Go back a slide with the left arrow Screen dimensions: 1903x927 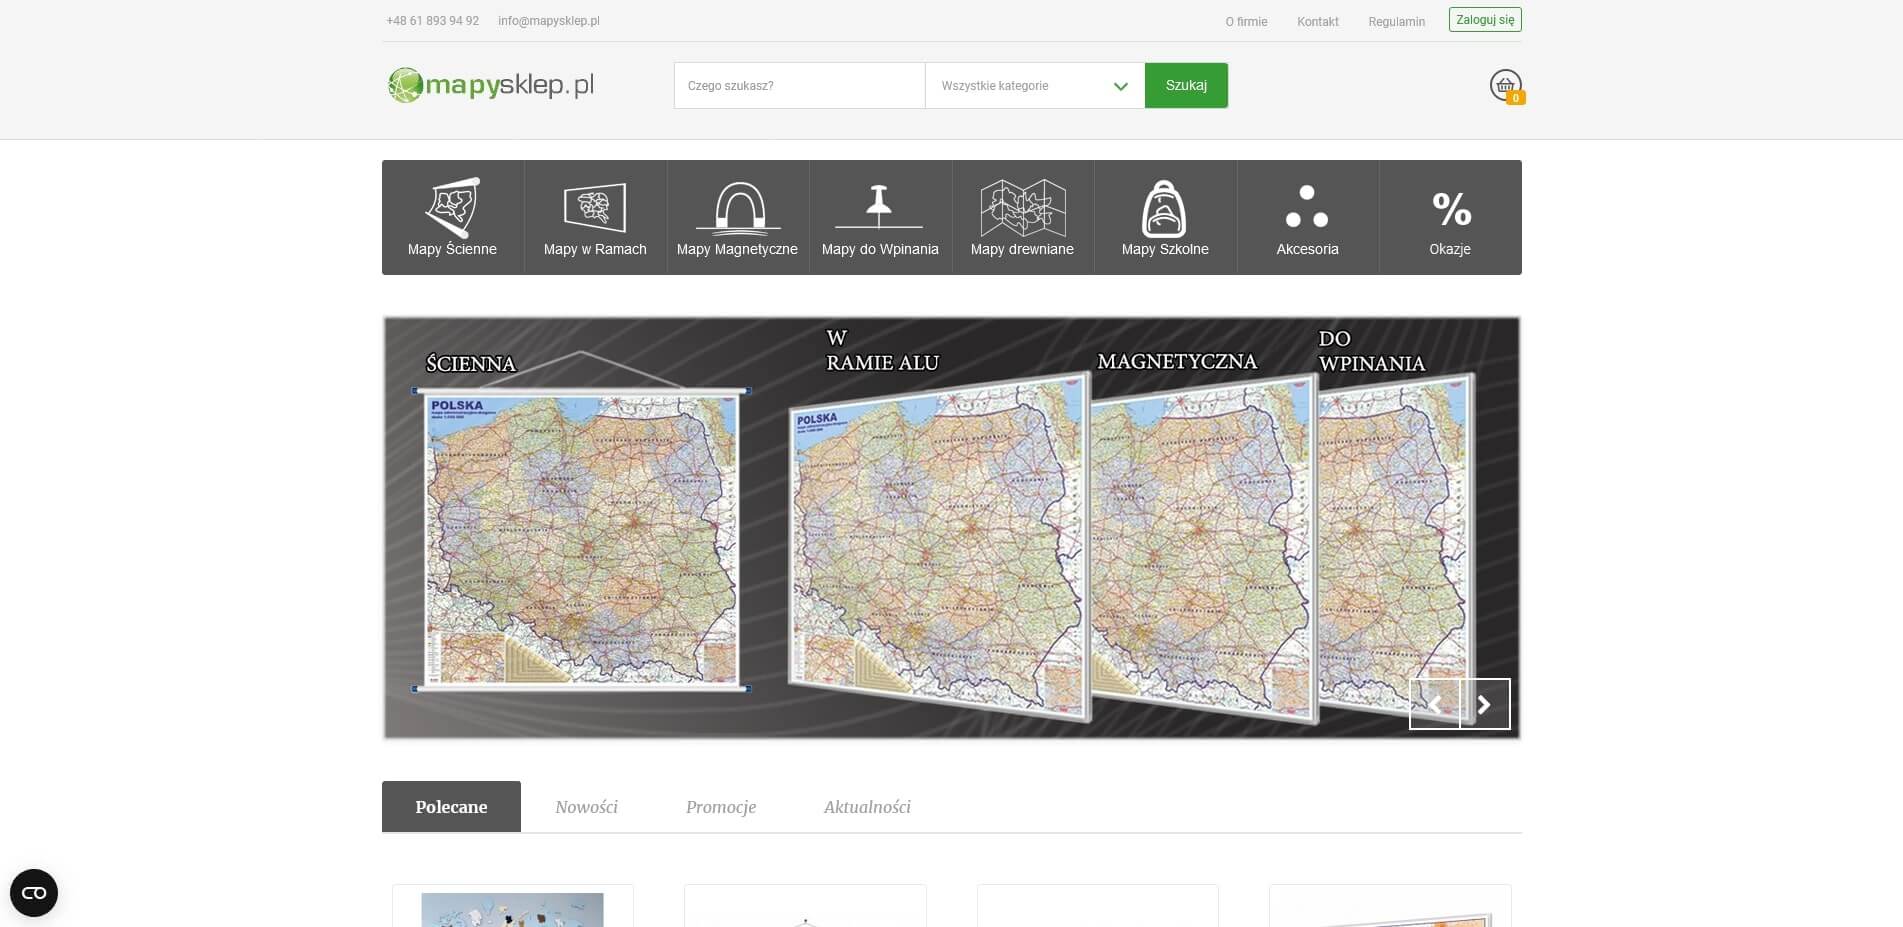[1435, 704]
